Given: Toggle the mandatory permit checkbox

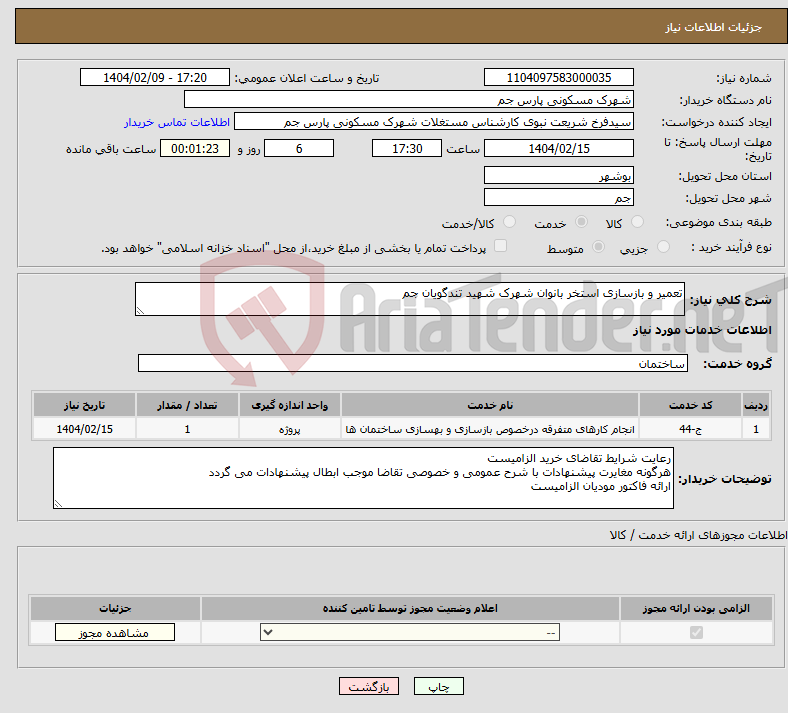Looking at the screenshot, I should coord(696,632).
